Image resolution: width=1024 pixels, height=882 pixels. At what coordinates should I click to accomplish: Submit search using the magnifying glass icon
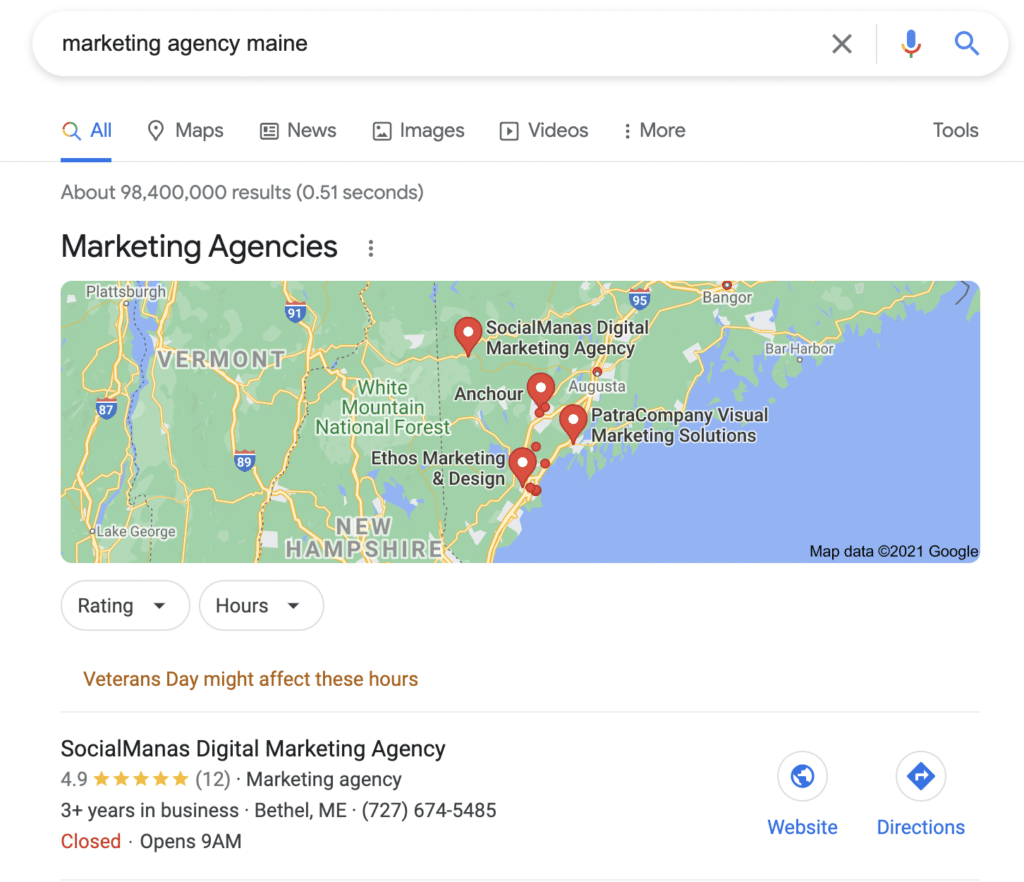[x=967, y=44]
